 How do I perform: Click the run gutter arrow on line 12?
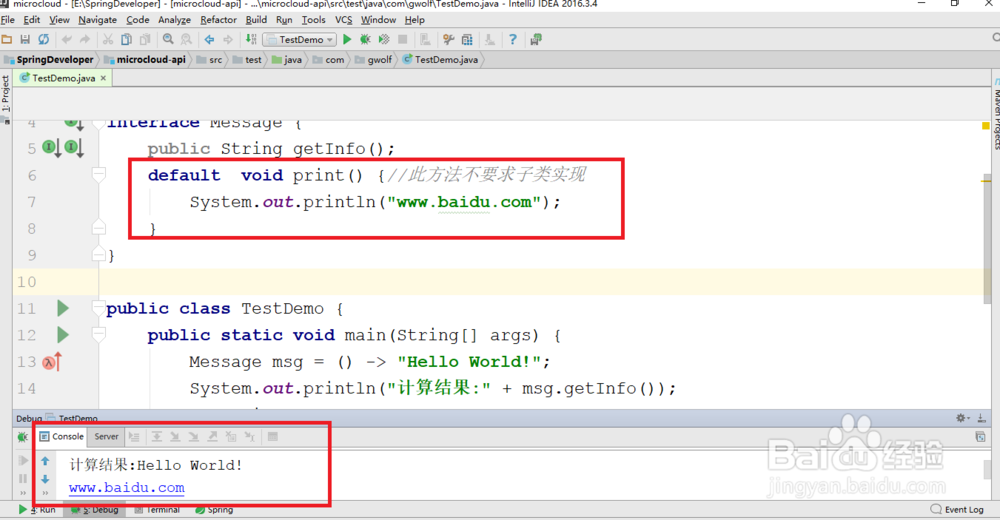tap(62, 335)
